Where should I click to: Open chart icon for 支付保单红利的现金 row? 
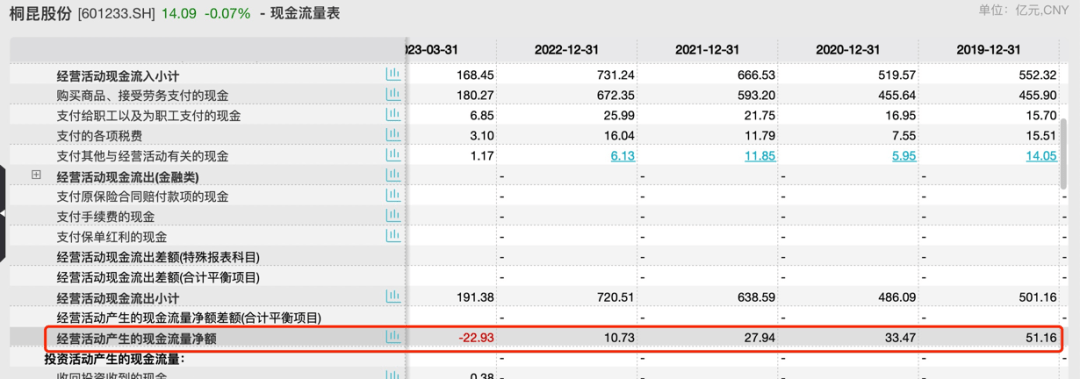coord(393,236)
